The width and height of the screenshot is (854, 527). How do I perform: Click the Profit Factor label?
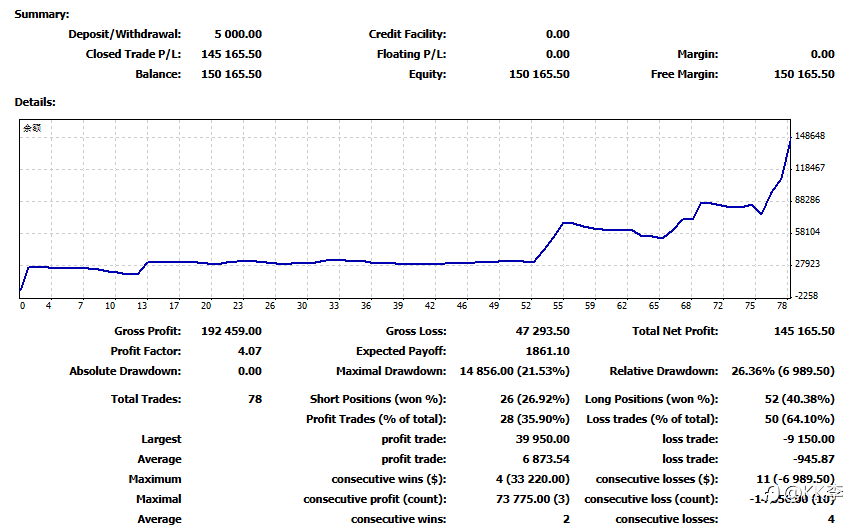coord(146,351)
